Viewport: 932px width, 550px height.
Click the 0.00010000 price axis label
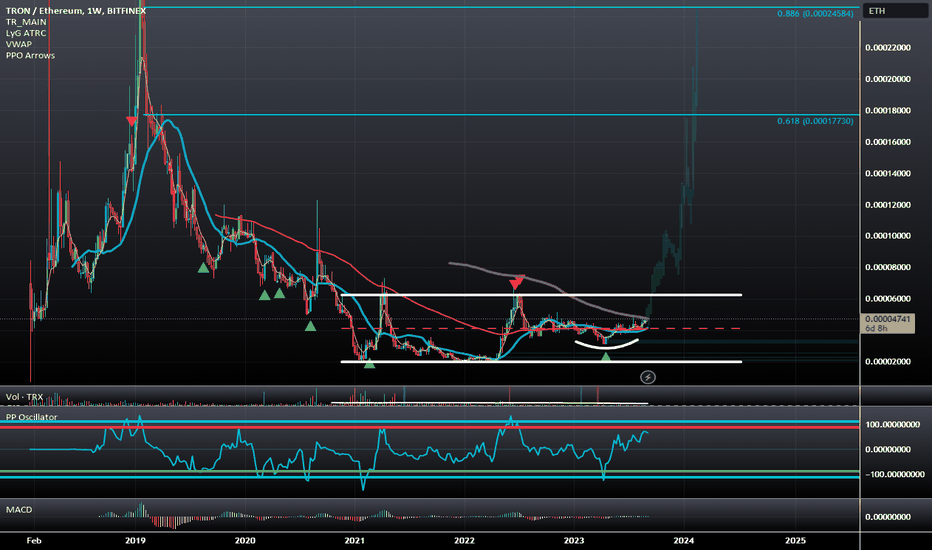coord(888,236)
